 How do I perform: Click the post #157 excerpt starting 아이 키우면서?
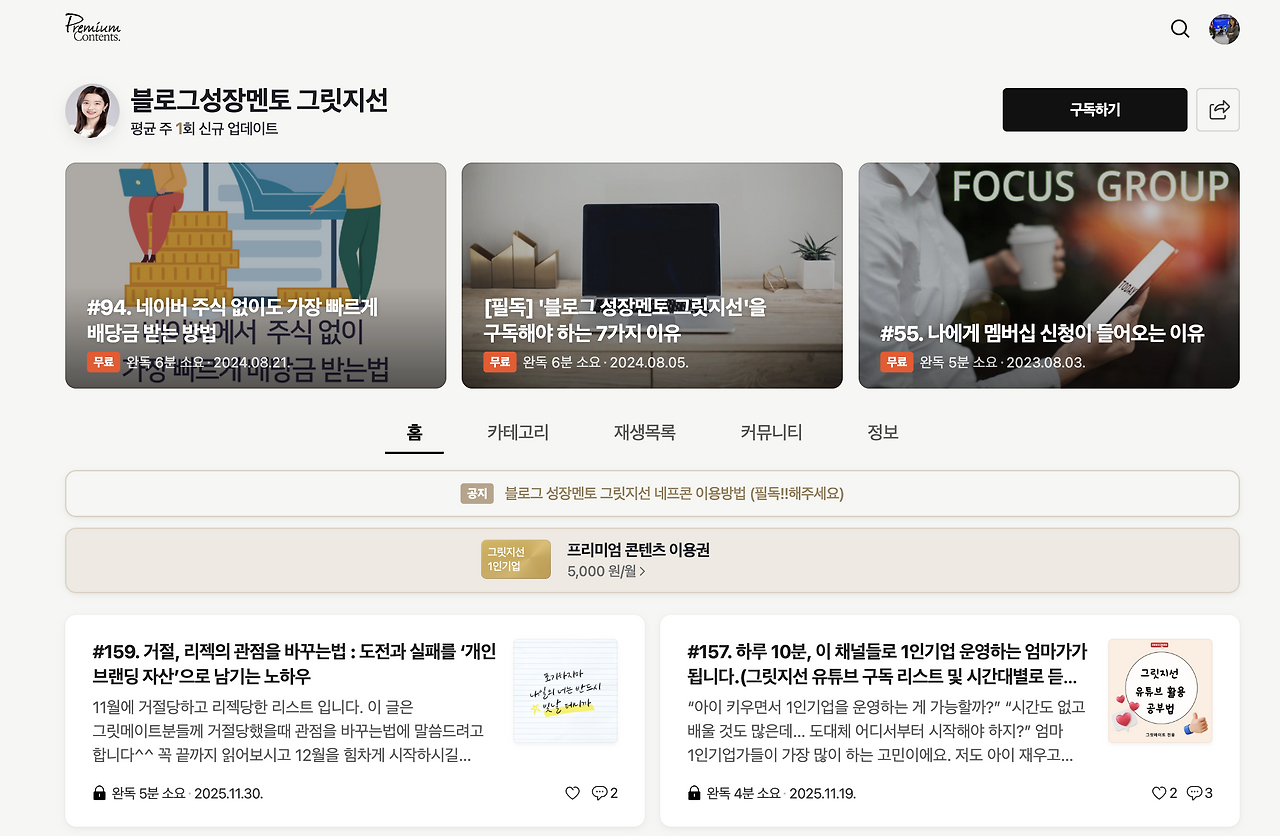[886, 731]
